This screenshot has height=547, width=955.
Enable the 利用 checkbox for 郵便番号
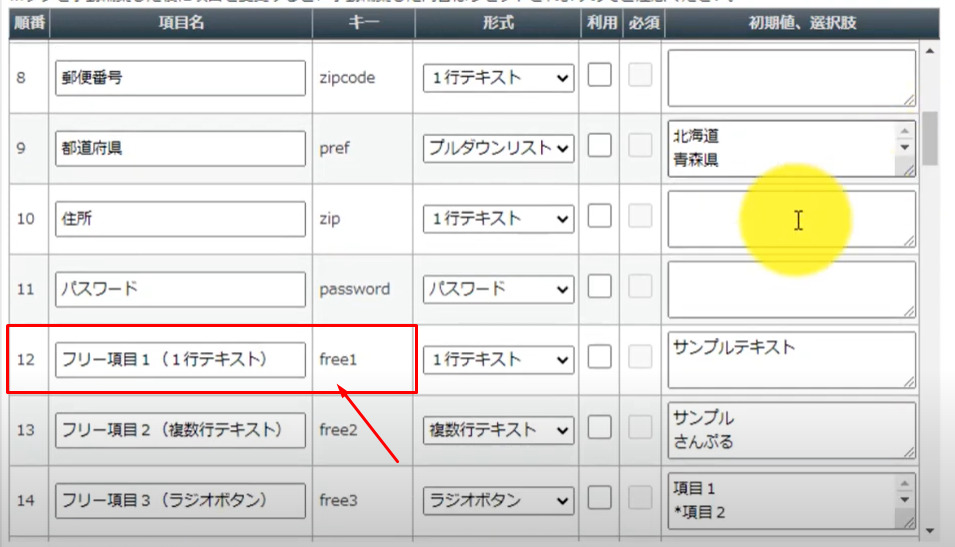click(600, 76)
